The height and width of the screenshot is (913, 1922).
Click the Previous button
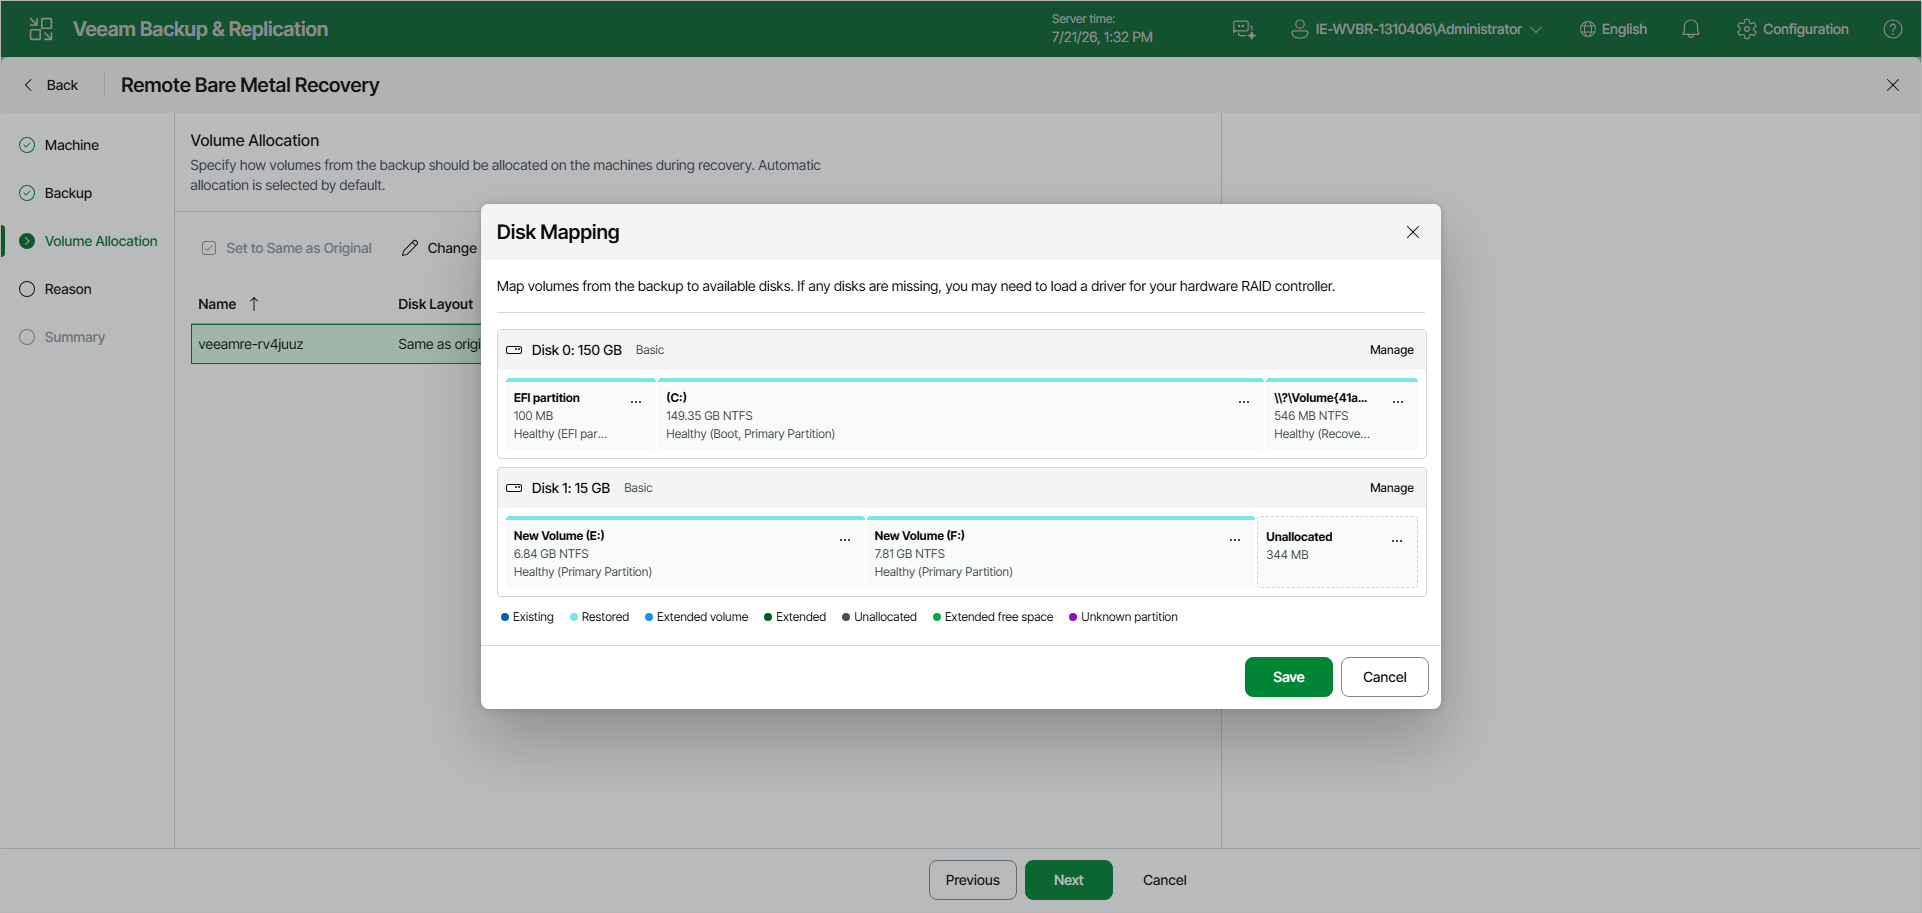973,880
